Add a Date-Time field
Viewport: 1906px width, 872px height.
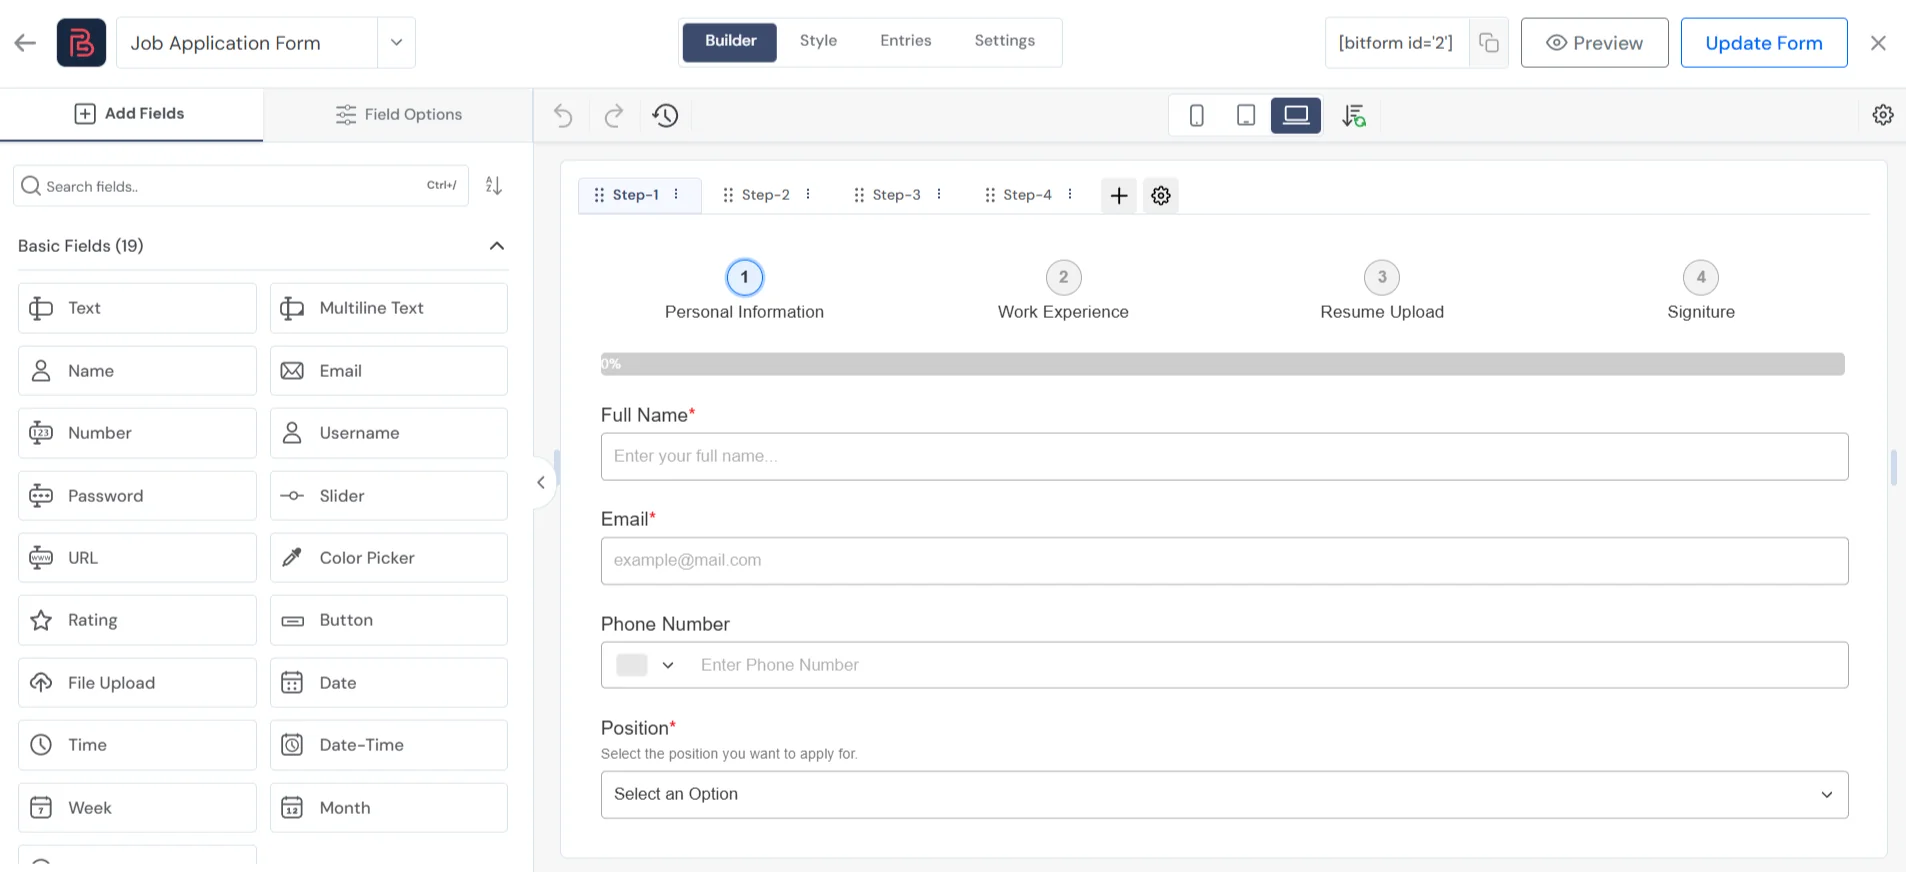(x=389, y=745)
